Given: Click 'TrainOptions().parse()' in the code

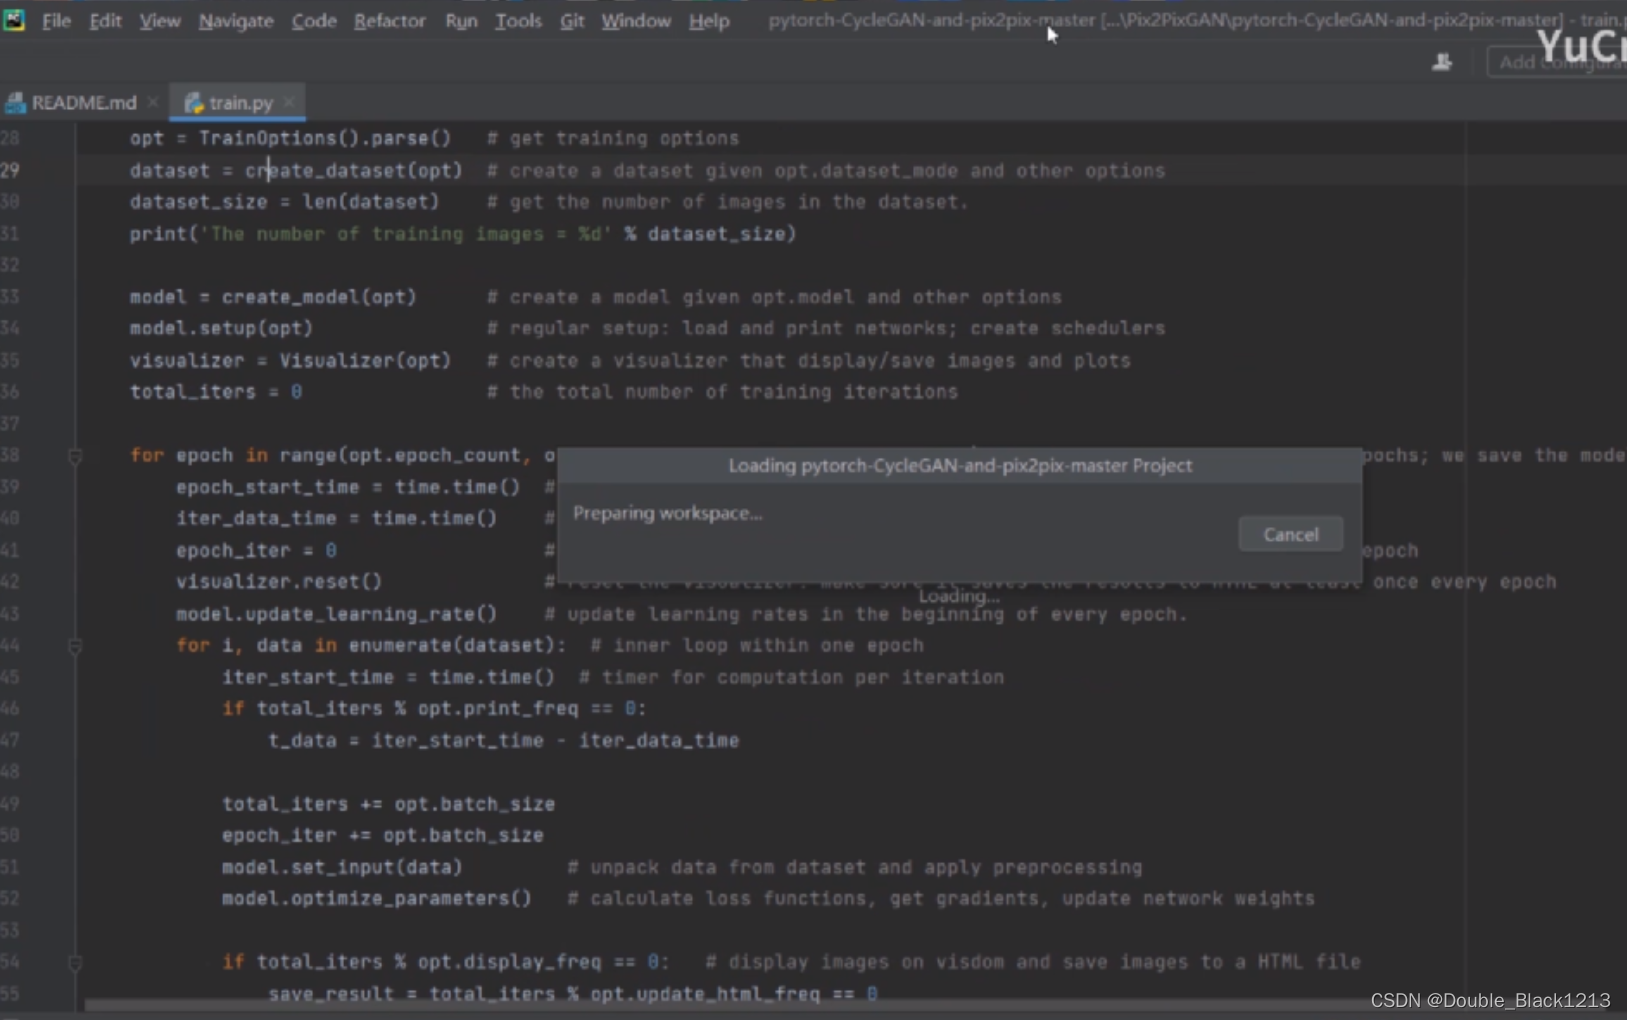Looking at the screenshot, I should pos(325,138).
